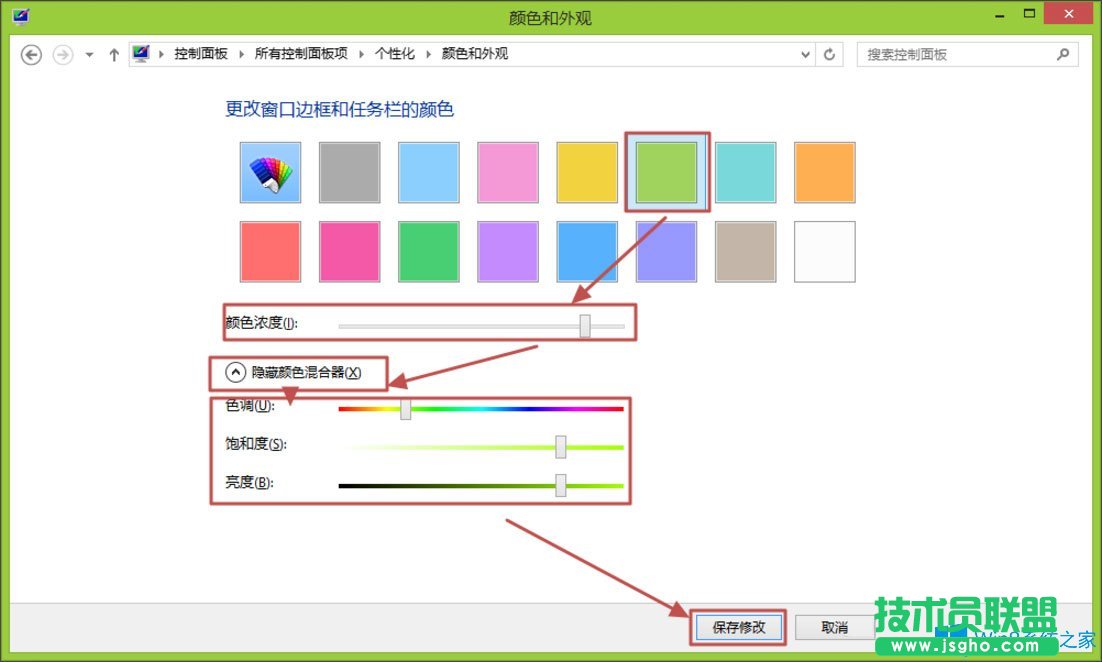Select the pink color swatch
This screenshot has width=1102, height=662.
tap(507, 171)
